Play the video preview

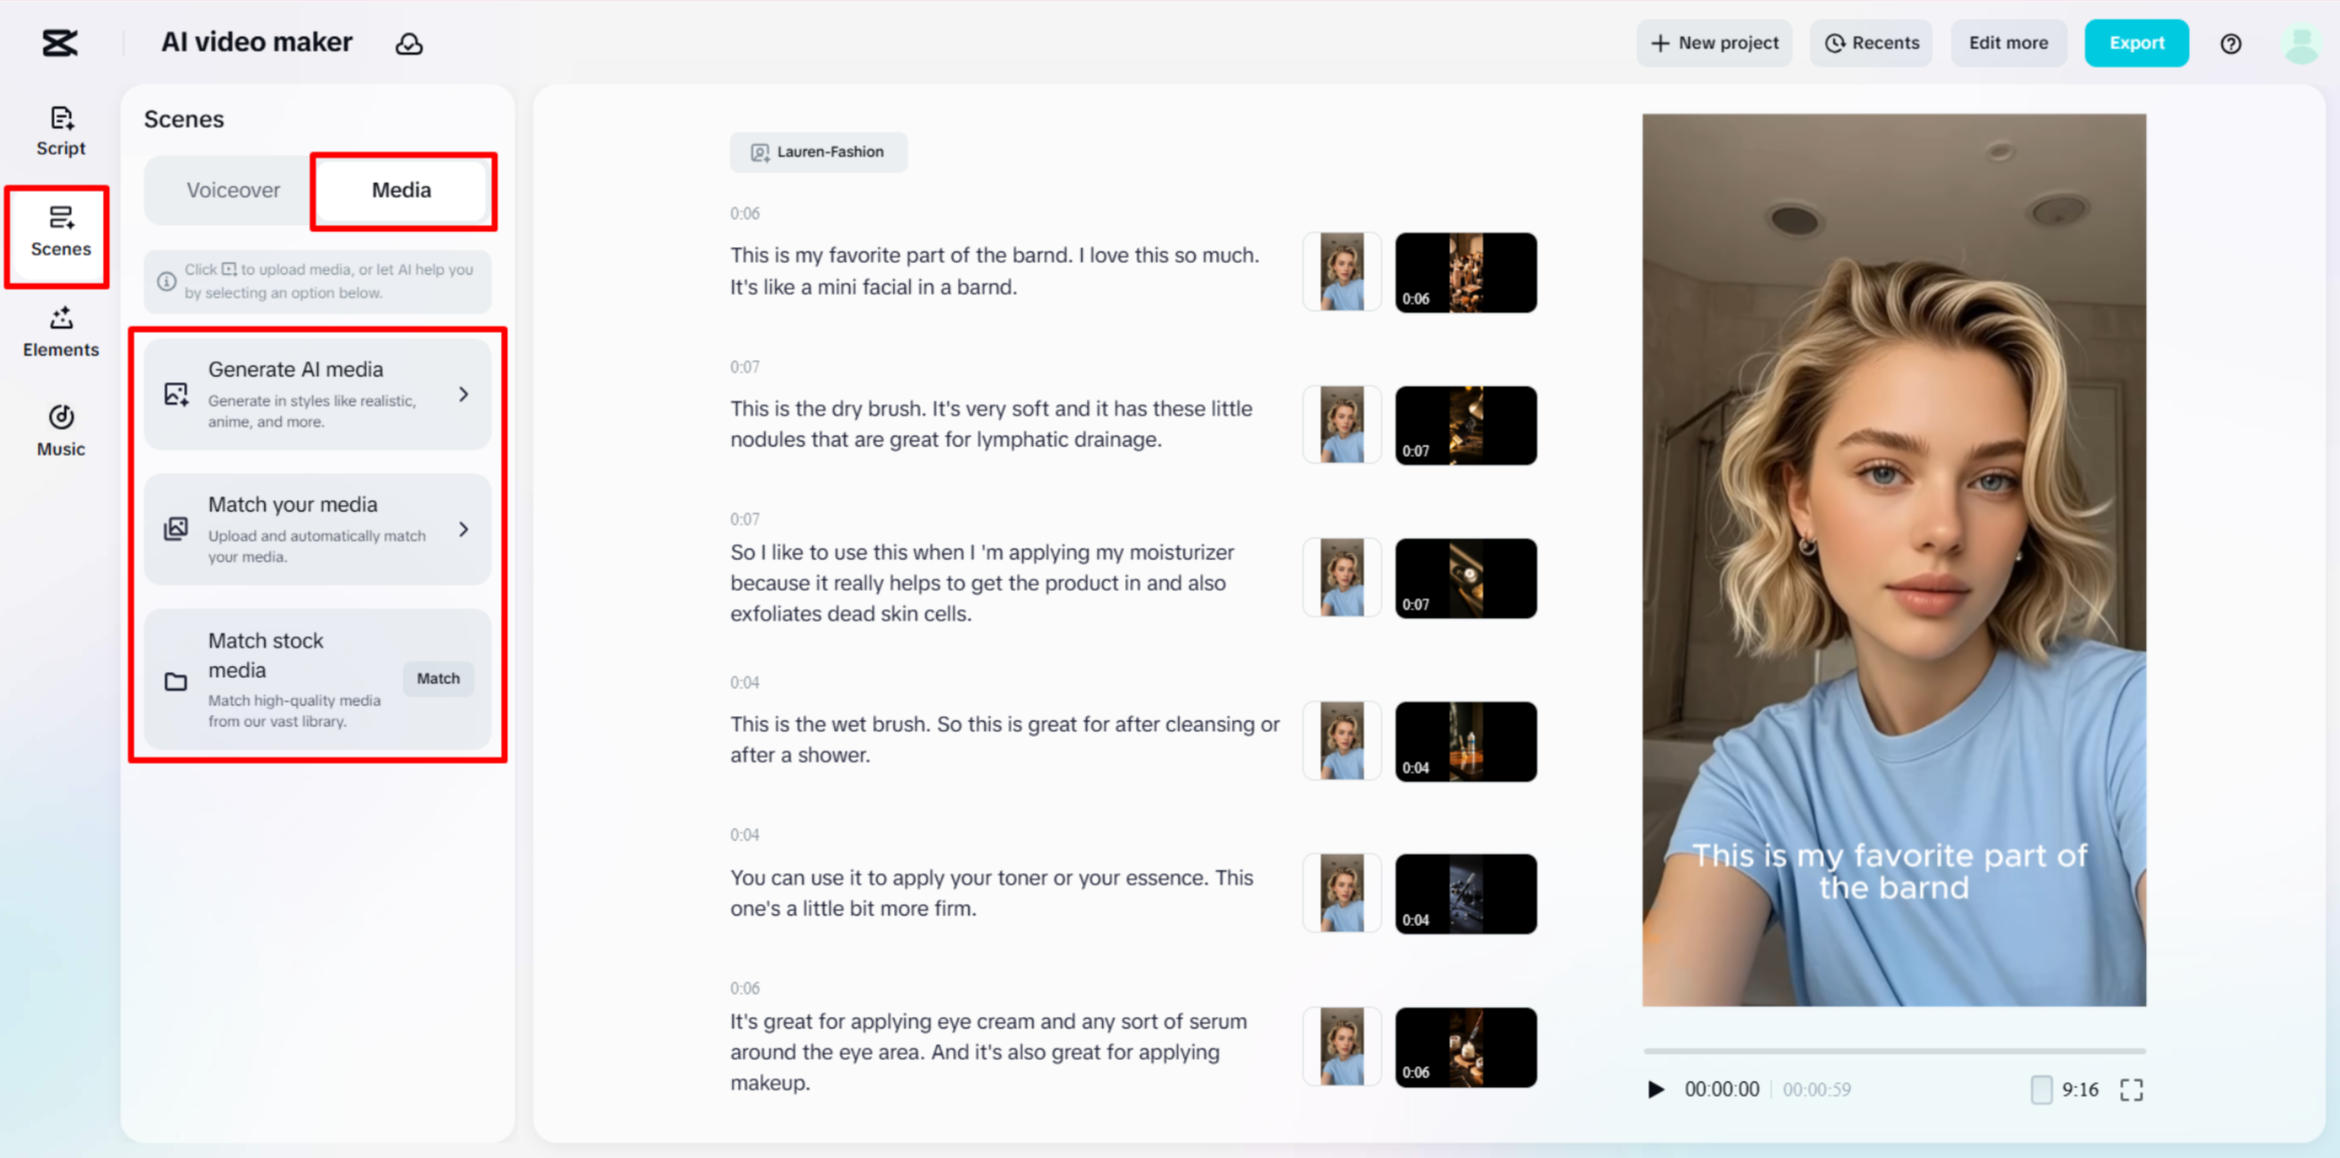pos(1655,1089)
